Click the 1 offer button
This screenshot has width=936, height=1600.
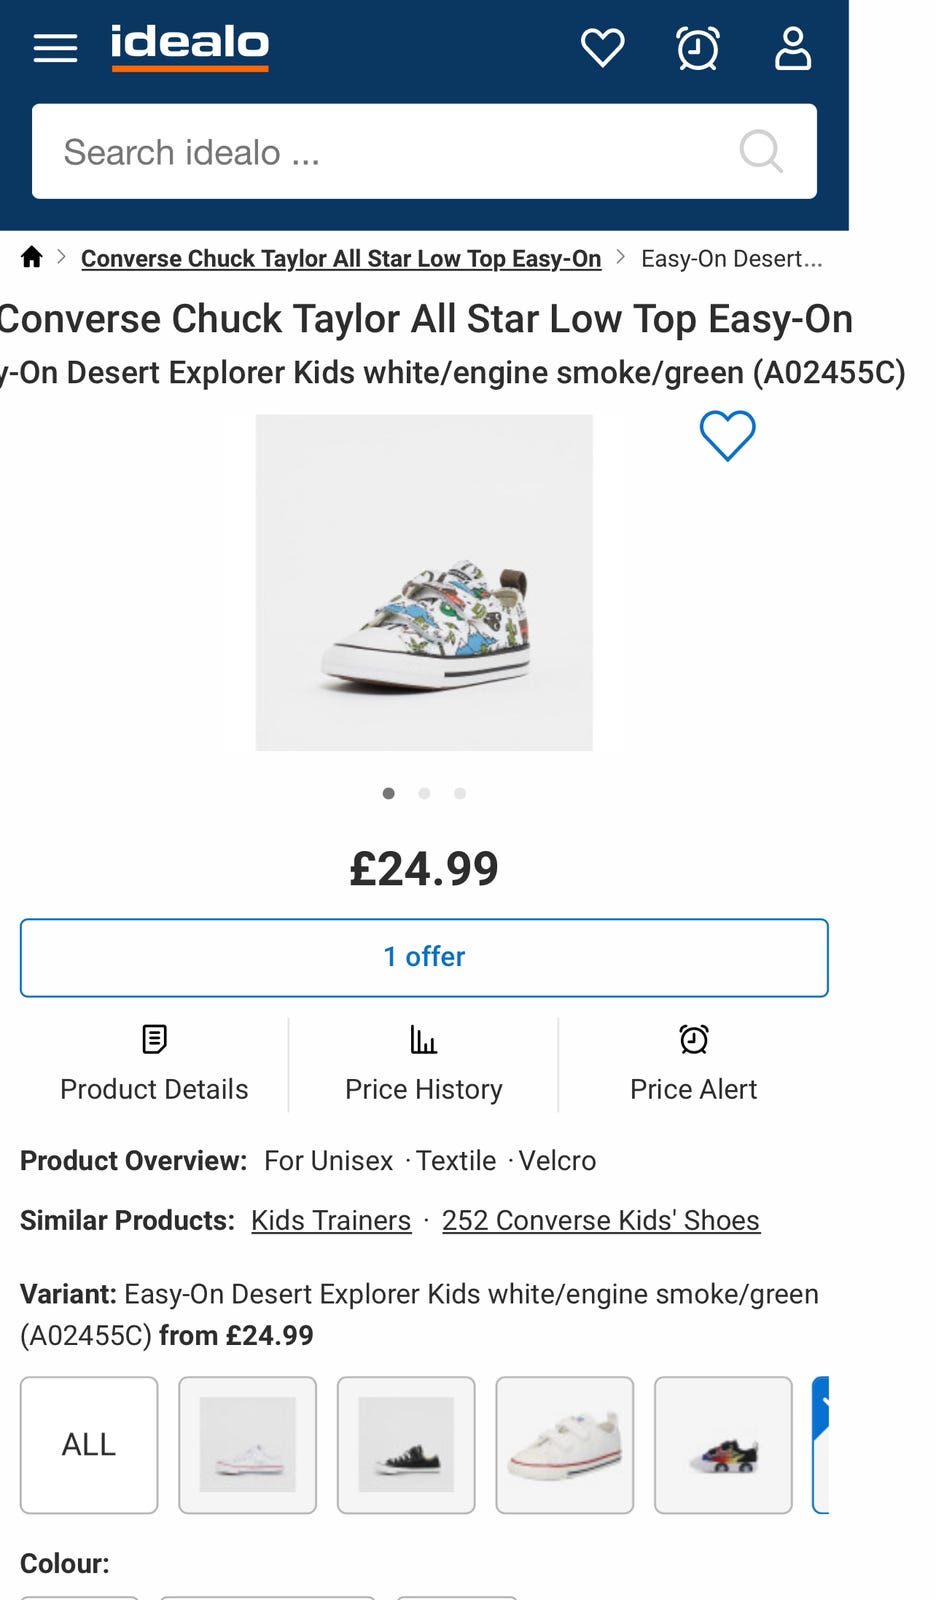coord(424,957)
